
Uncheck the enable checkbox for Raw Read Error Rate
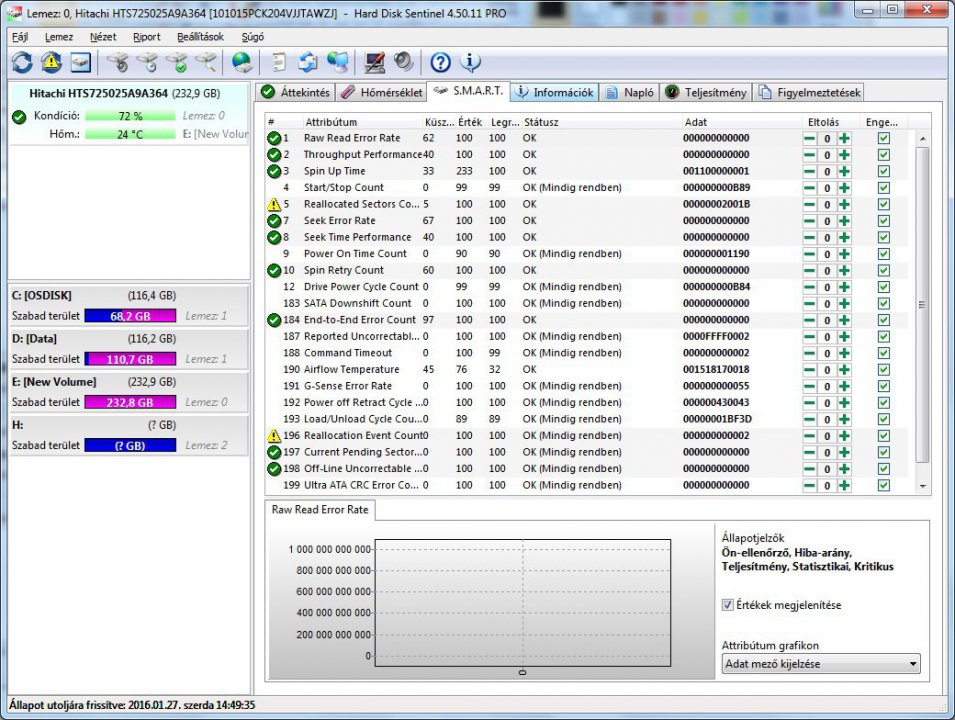884,138
